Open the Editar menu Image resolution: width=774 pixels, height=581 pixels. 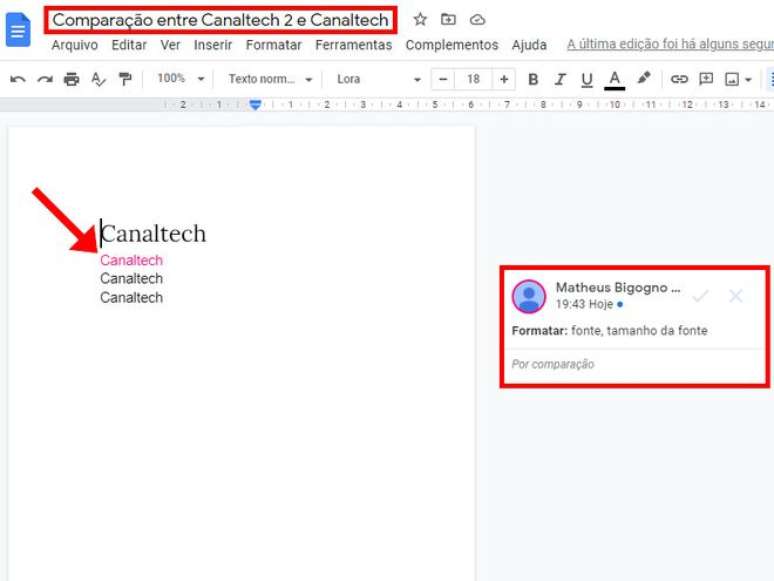[x=129, y=45]
